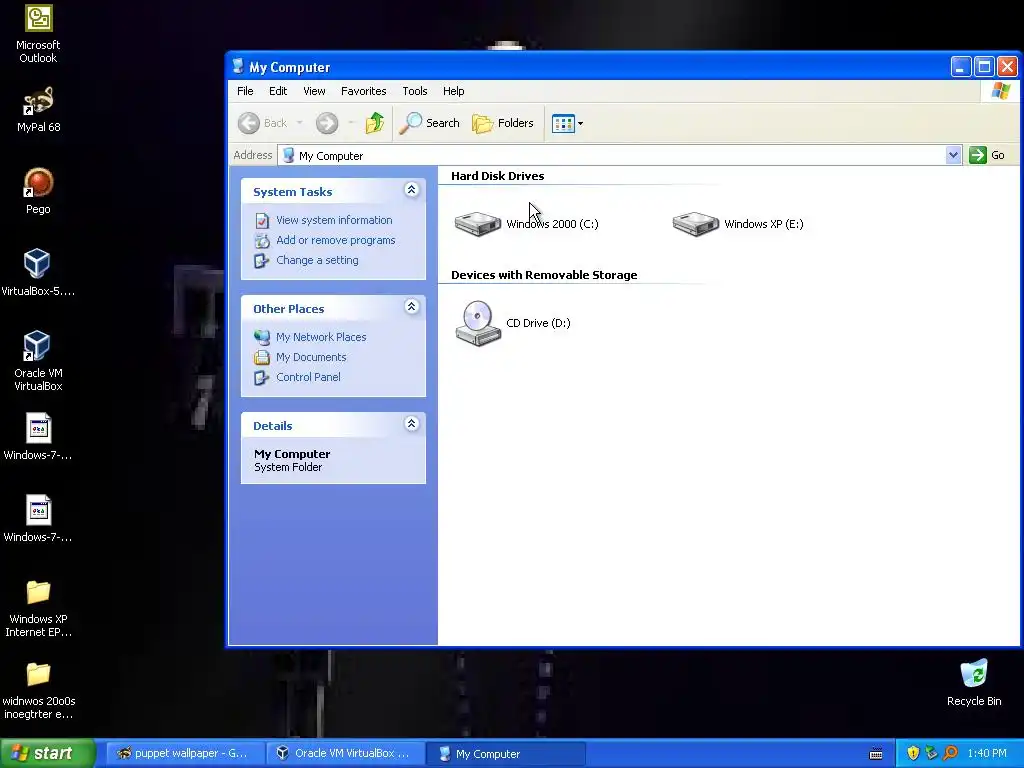Click the Go button
The image size is (1024, 768).
coord(987,155)
